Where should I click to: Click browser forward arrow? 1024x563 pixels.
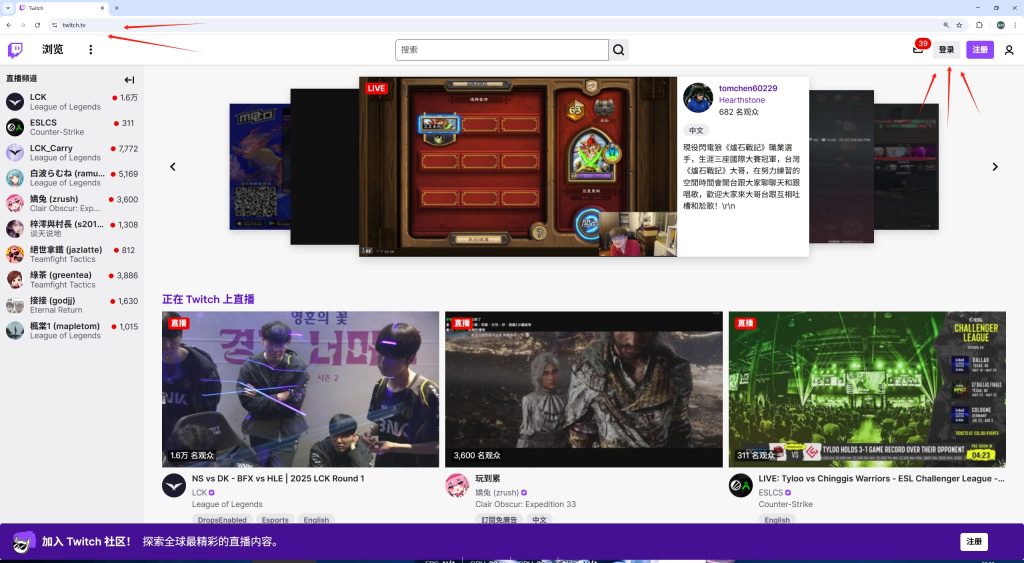pyautogui.click(x=23, y=25)
